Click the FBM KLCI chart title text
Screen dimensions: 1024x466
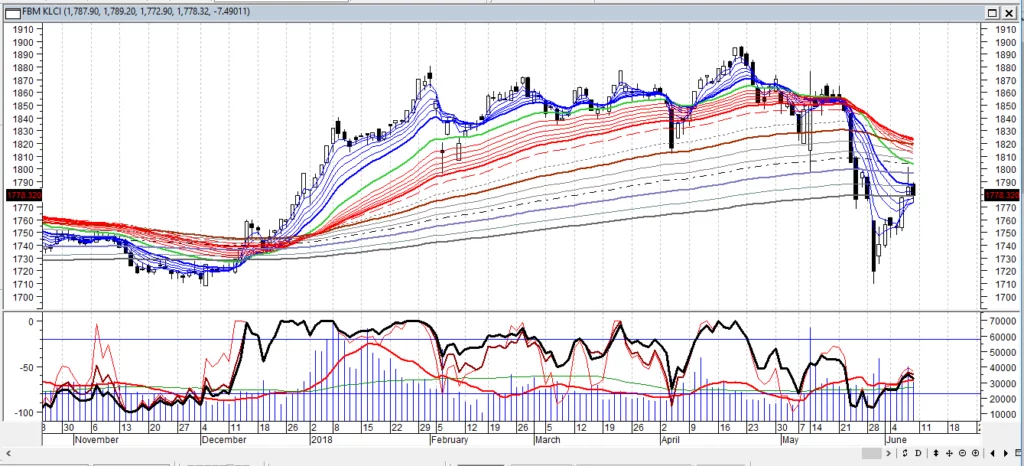pos(136,11)
